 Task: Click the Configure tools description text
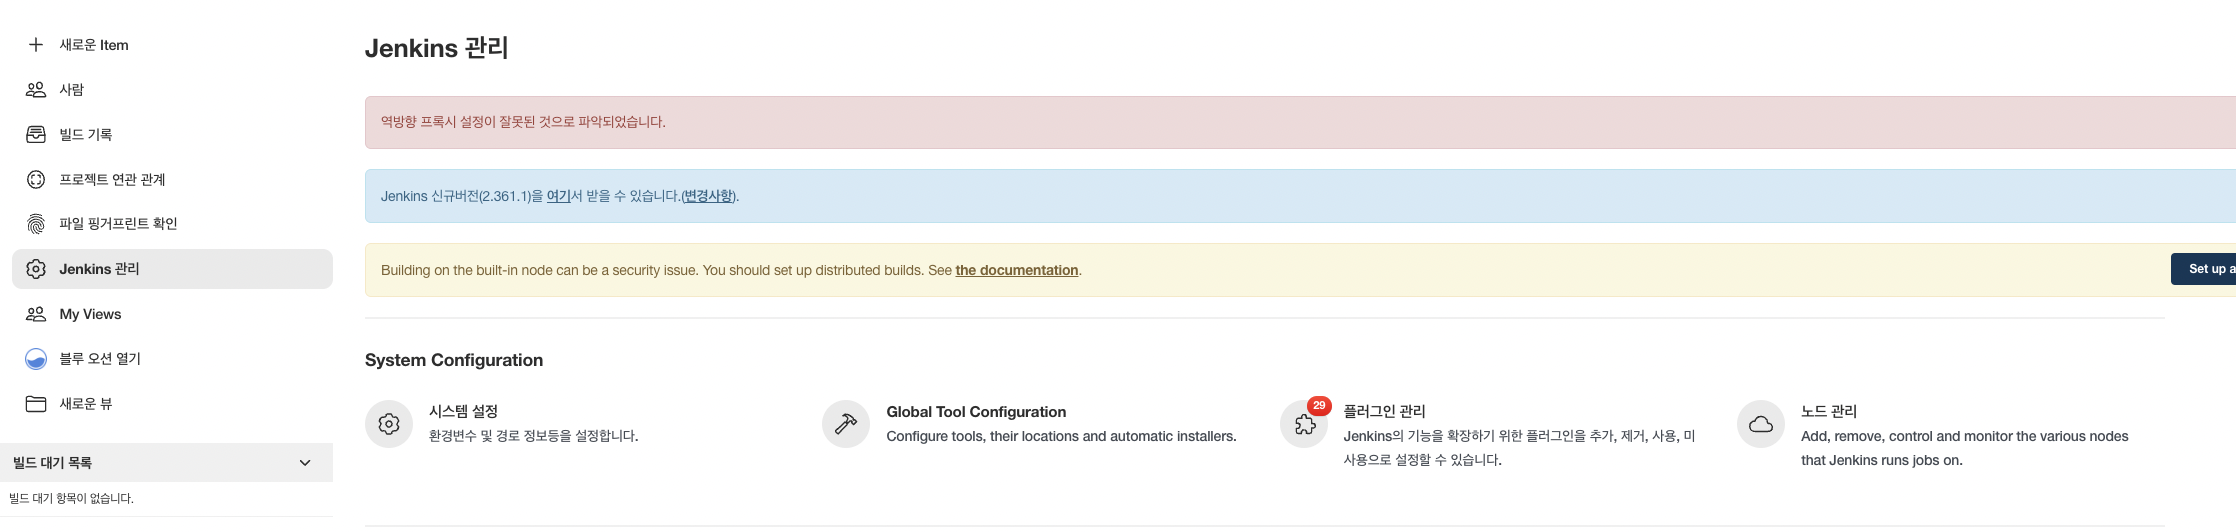[x=1061, y=436]
